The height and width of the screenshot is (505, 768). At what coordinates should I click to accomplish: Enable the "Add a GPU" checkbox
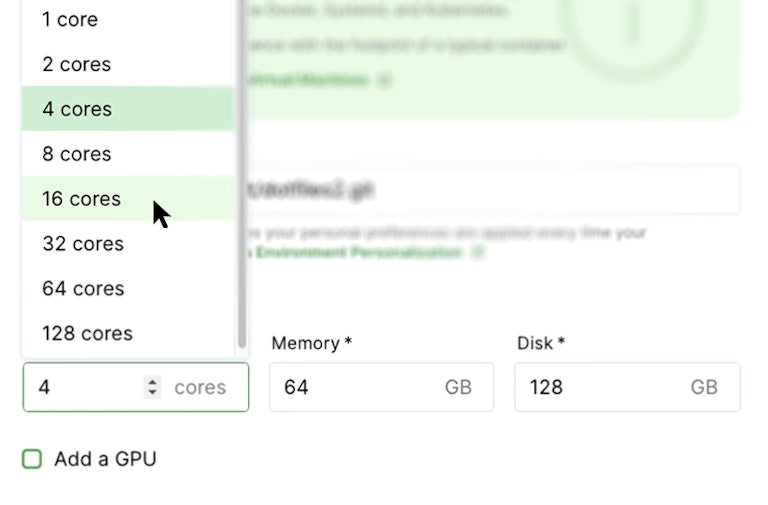33,459
